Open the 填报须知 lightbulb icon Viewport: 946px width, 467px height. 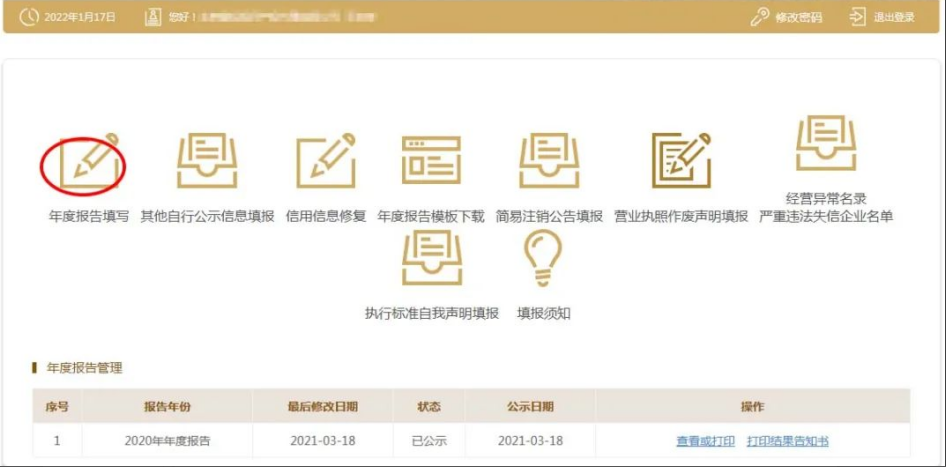pyautogui.click(x=543, y=259)
